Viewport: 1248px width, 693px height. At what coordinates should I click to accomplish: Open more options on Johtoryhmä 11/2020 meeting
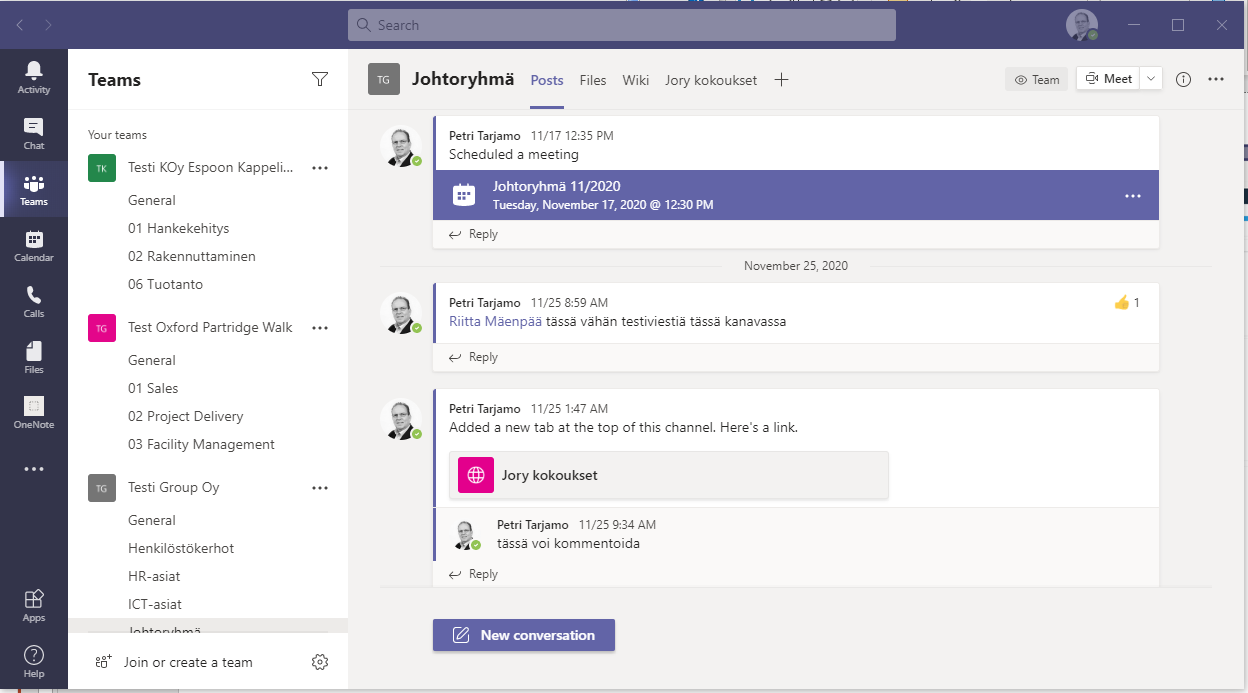pos(1133,196)
